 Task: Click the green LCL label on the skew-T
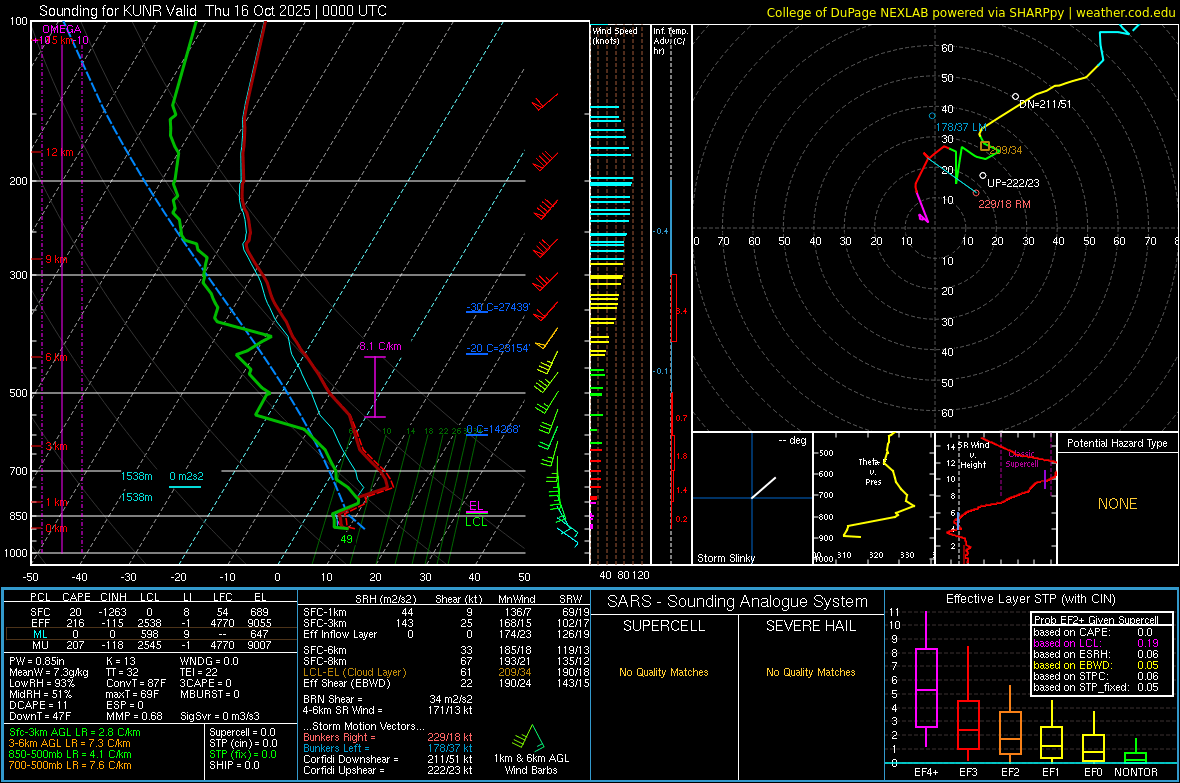tap(476, 522)
